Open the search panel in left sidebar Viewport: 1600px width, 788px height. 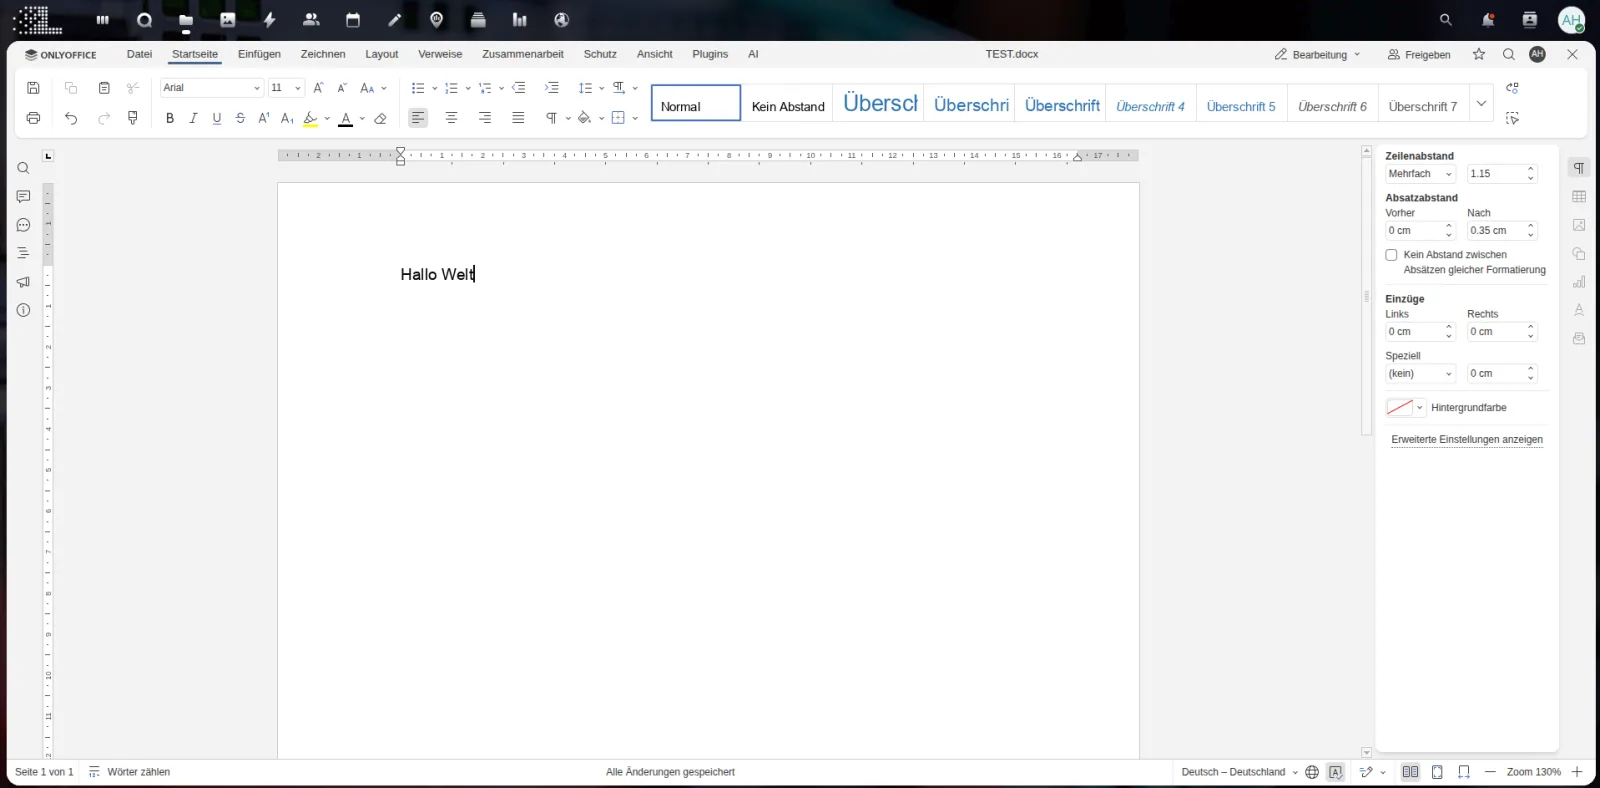click(x=23, y=168)
